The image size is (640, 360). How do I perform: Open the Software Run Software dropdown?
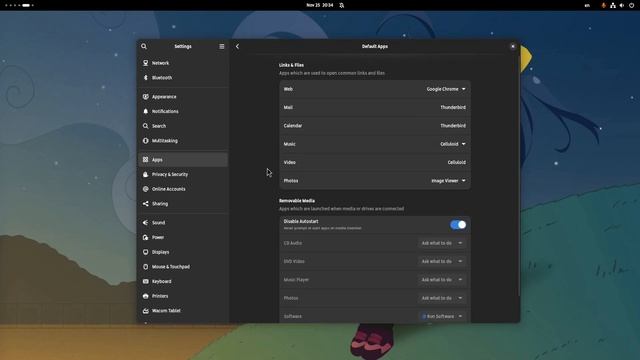(x=442, y=316)
